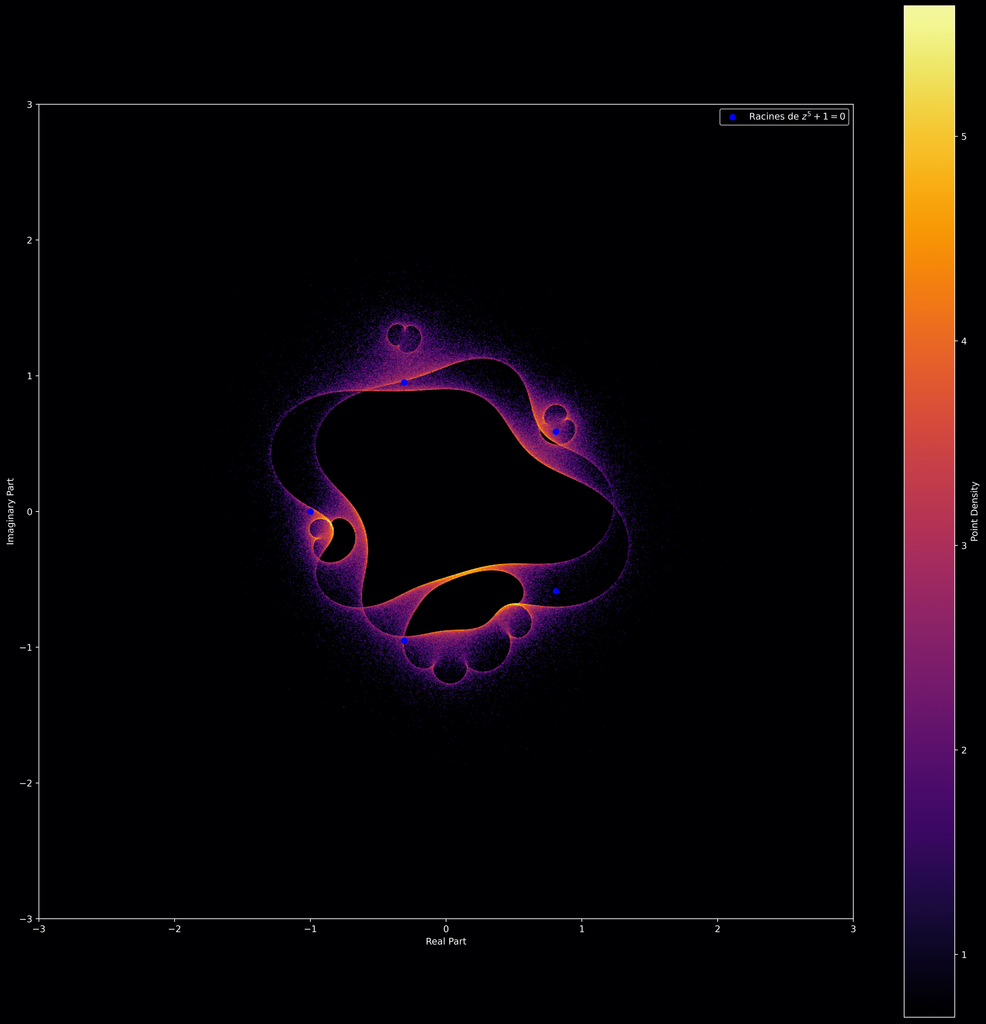Image resolution: width=986 pixels, height=1024 pixels.
Task: Click the 'Real Part' x-axis label
Action: tap(446, 942)
